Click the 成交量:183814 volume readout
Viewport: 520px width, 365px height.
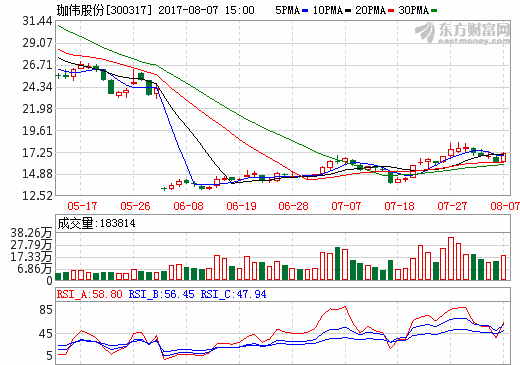coord(96,223)
